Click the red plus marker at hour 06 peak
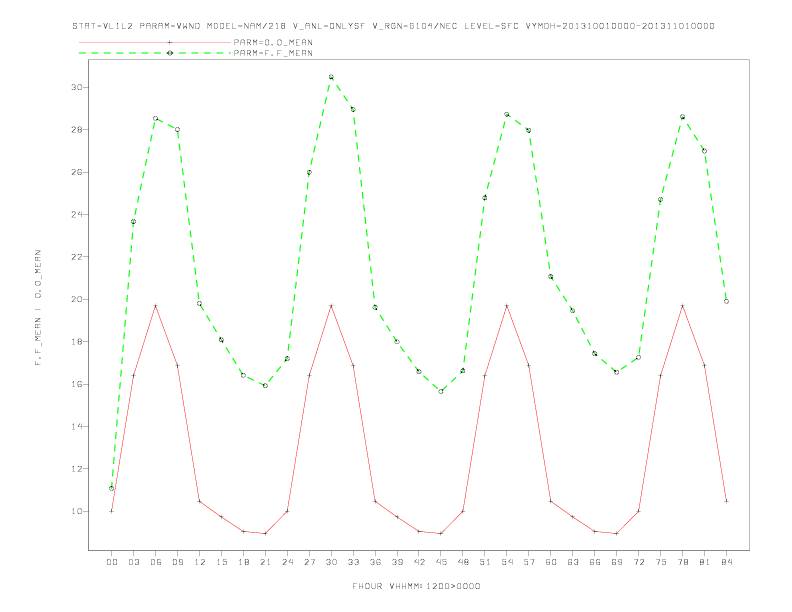Image resolution: width=792 pixels, height=612 pixels. tap(156, 306)
